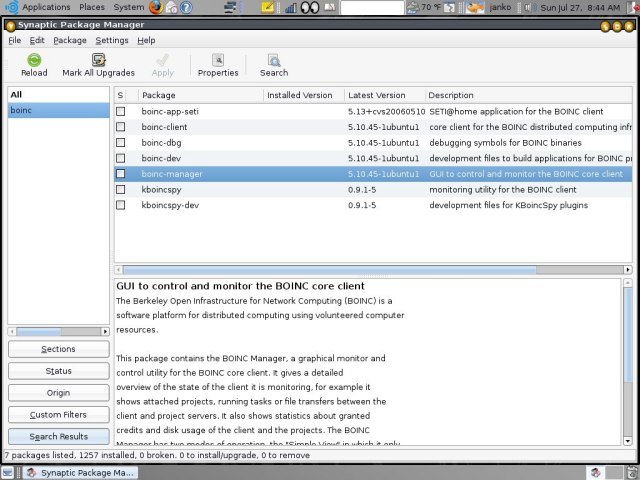The width and height of the screenshot is (640, 480).
Task: Open the dictionary applet icon
Action: point(330,7)
